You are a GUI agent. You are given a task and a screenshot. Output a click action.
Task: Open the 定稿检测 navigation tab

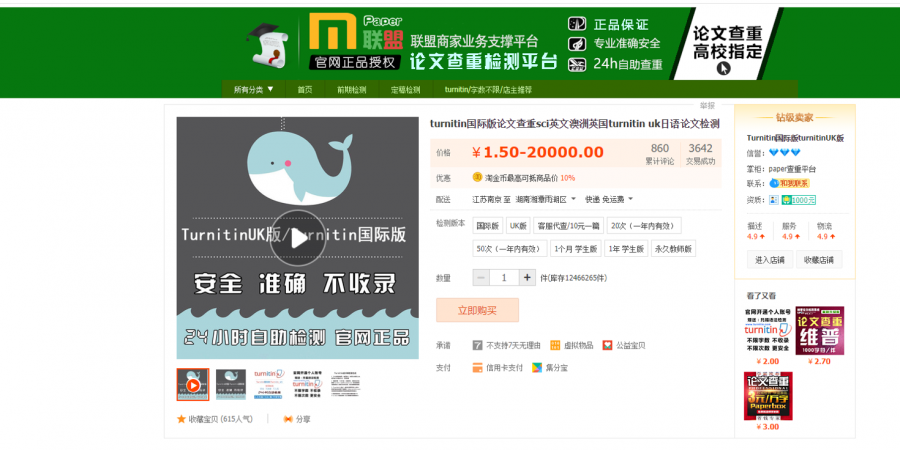click(405, 89)
